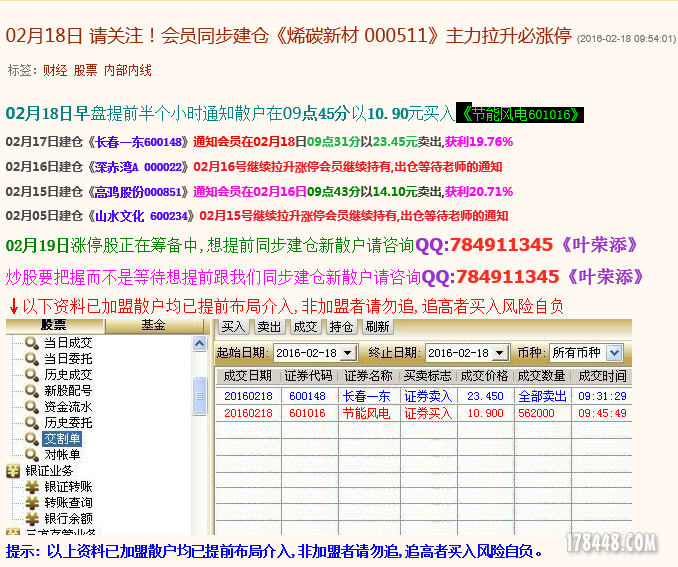Open the 起始日期 date dropdown
Screen dimensions: 678x567
(349, 353)
